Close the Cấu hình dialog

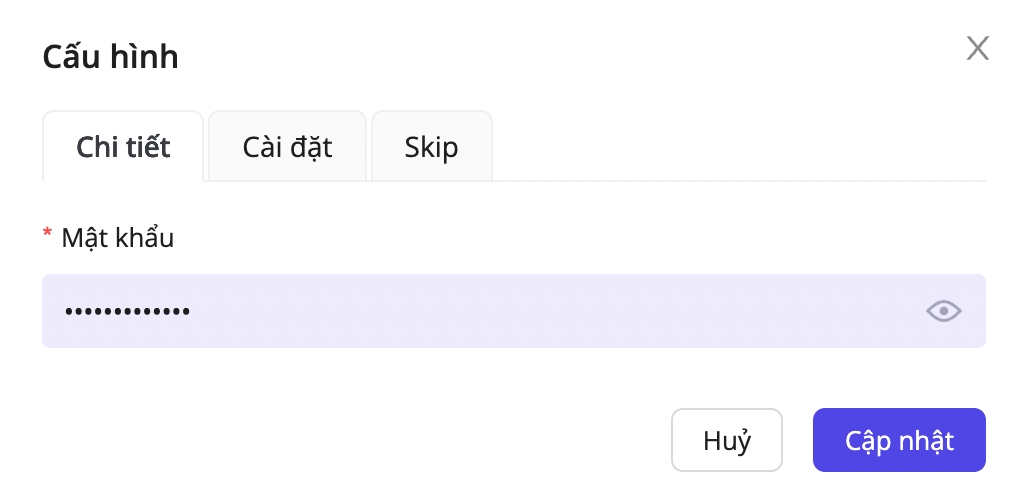(x=977, y=48)
